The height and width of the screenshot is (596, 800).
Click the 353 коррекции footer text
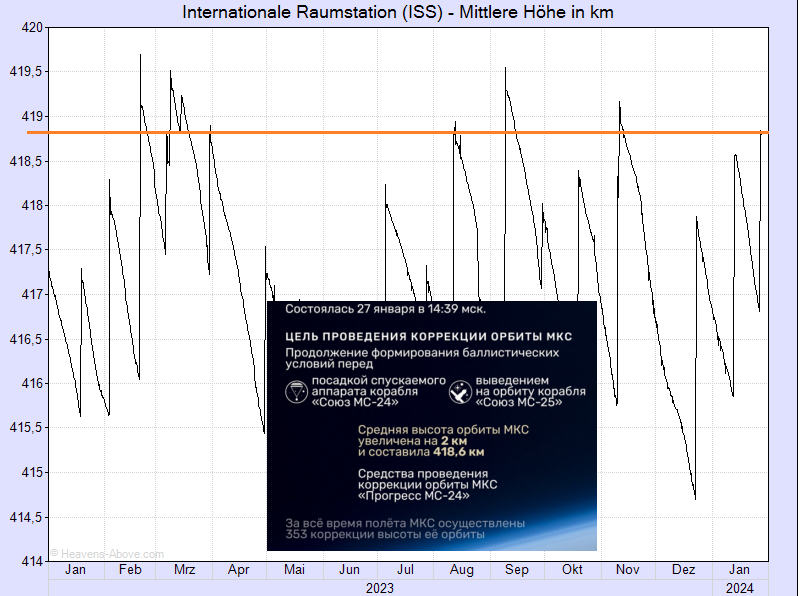coord(386,534)
